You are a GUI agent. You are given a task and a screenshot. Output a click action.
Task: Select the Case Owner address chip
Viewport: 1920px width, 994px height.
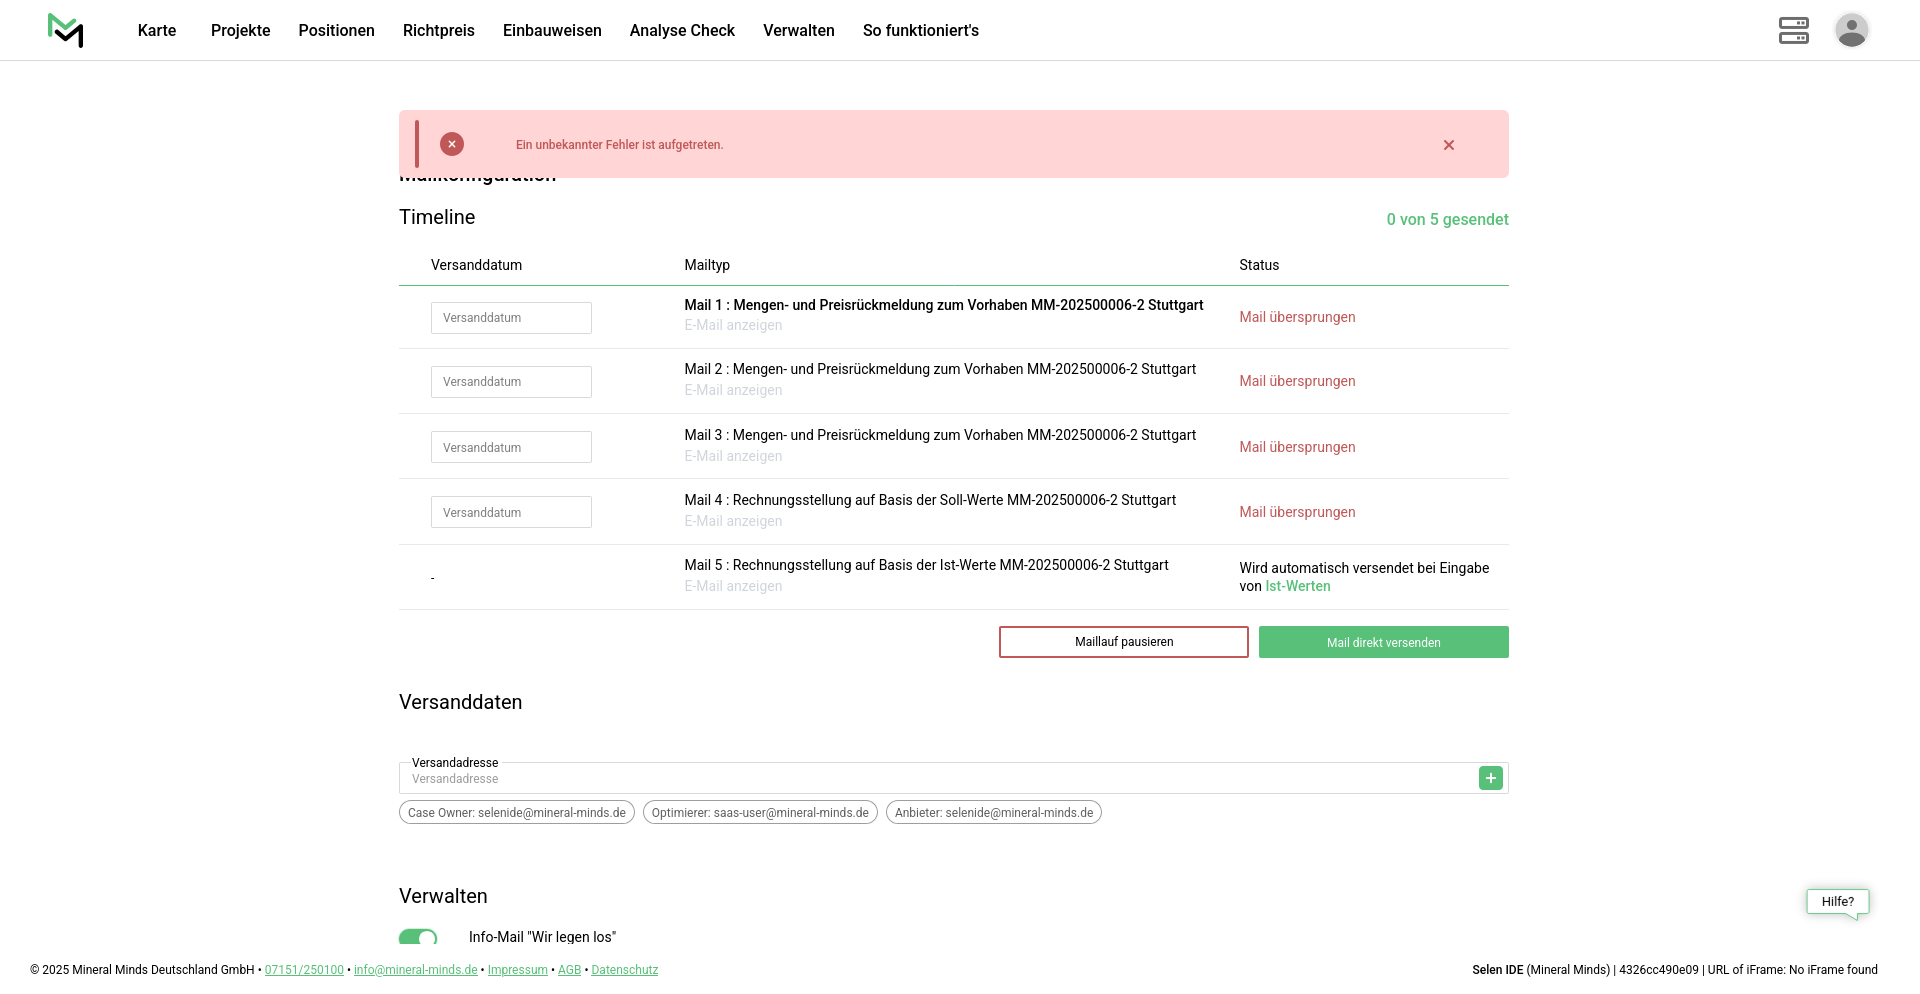point(516,812)
